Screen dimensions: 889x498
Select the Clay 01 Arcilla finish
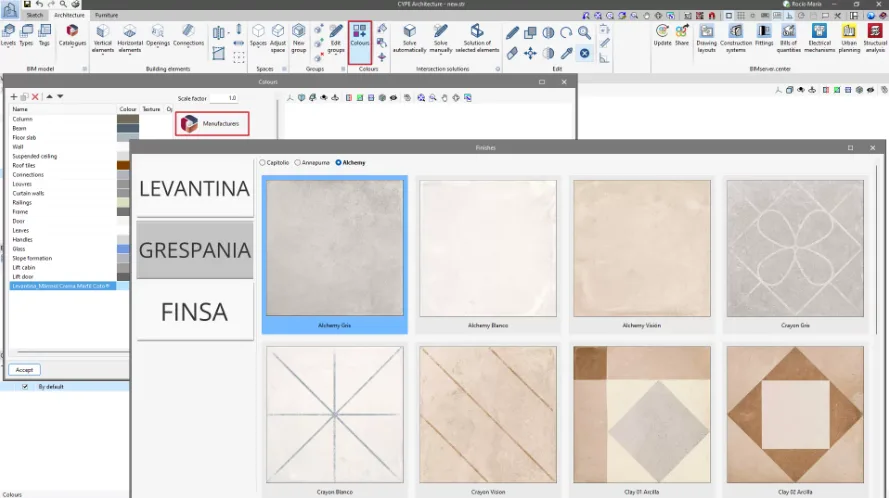[x=642, y=420]
